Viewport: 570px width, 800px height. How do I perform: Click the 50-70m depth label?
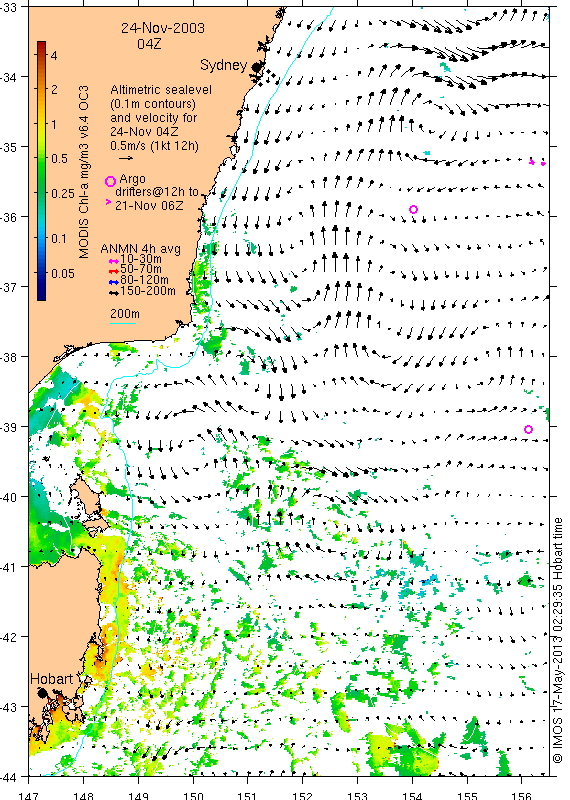(x=141, y=269)
